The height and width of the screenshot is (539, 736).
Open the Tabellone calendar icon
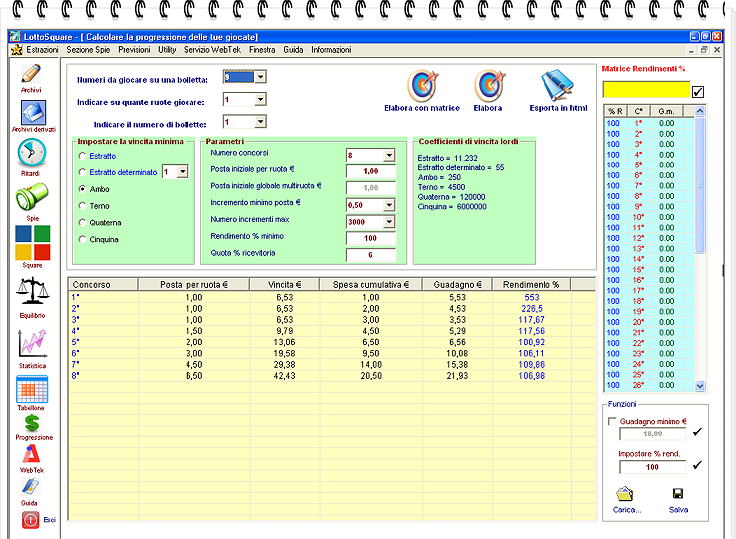[32, 389]
